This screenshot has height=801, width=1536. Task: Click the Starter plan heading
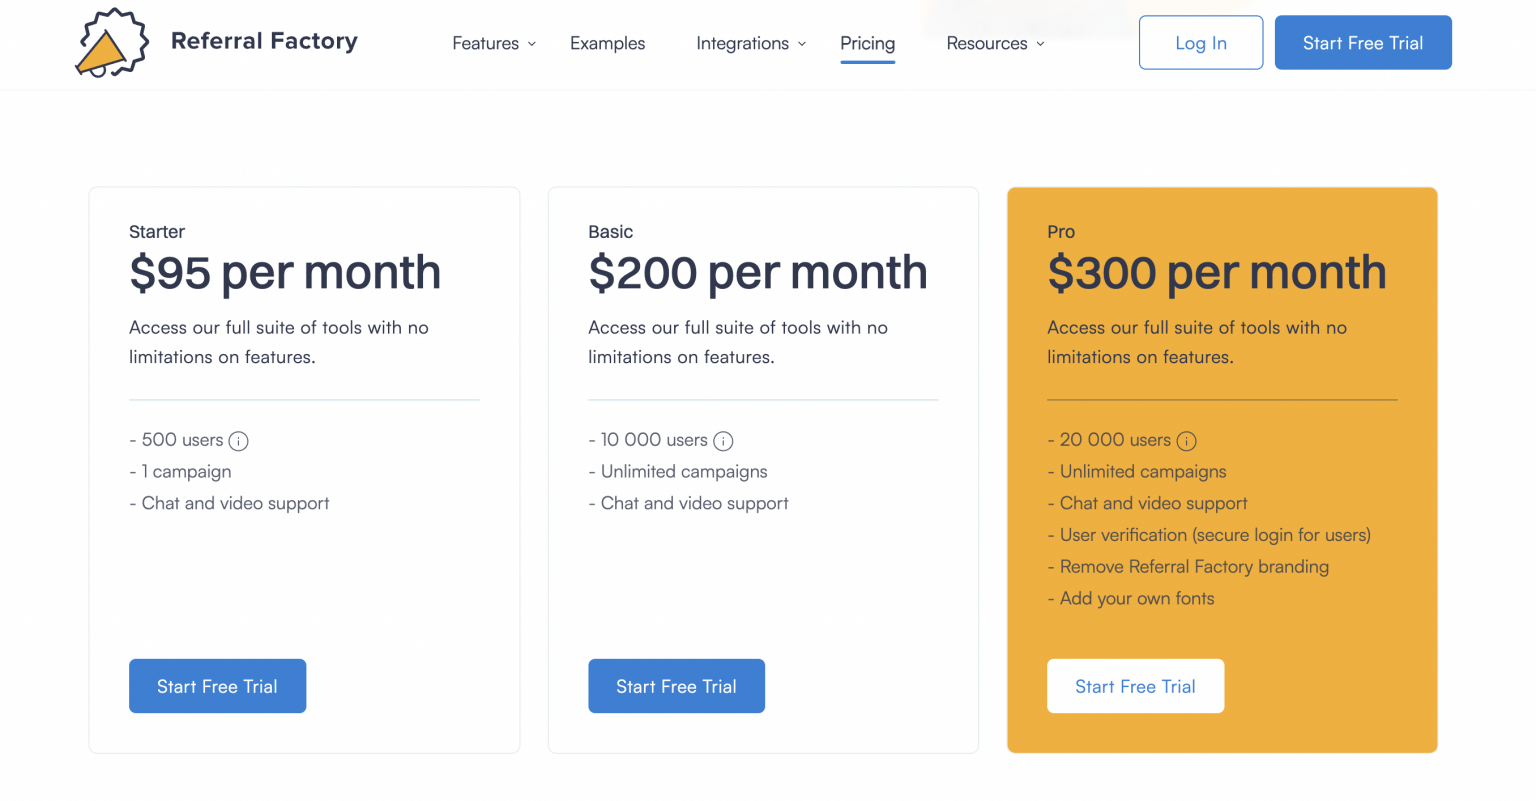157,231
